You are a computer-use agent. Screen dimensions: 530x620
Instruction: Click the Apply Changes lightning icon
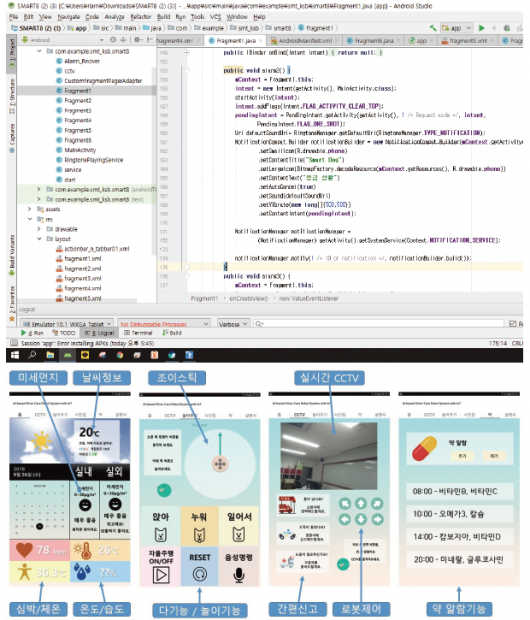[x=494, y=28]
